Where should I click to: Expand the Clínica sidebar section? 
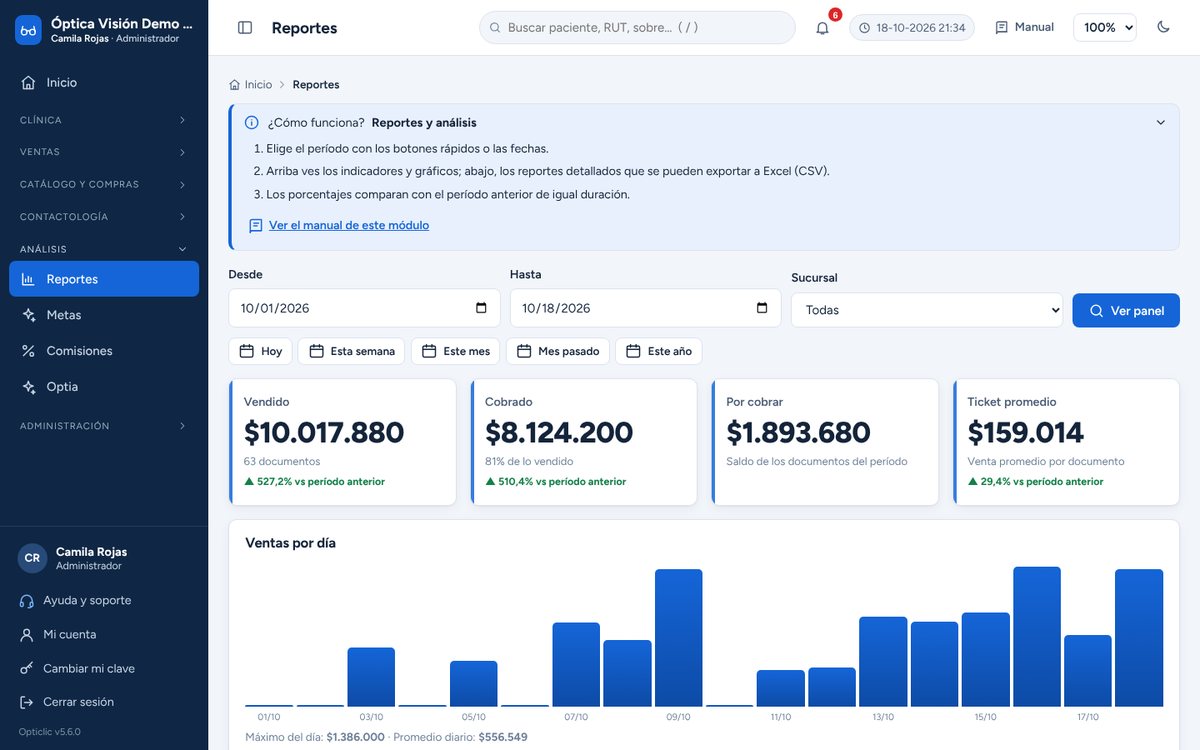(104, 120)
